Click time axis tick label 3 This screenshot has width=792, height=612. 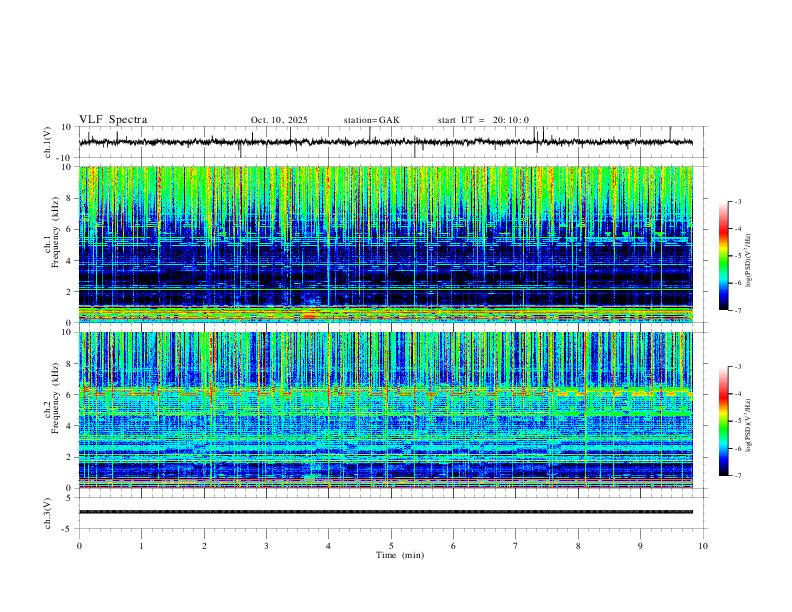click(266, 546)
